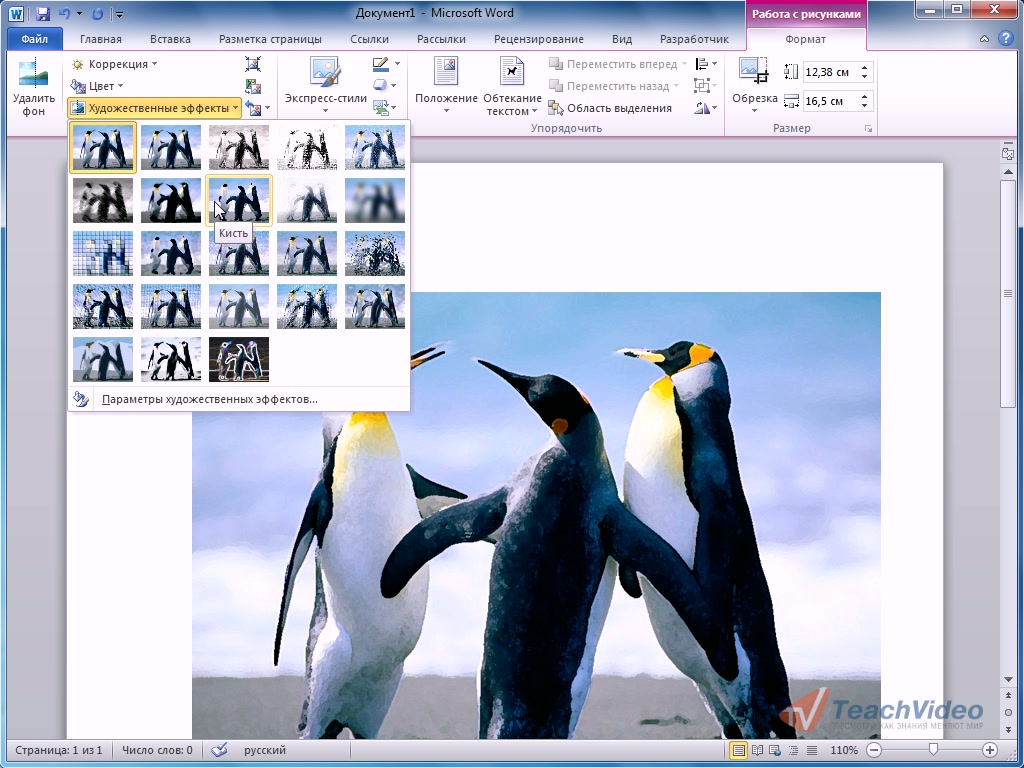Switch to the Разметка страницы tab
The height and width of the screenshot is (768, 1024).
[x=270, y=39]
